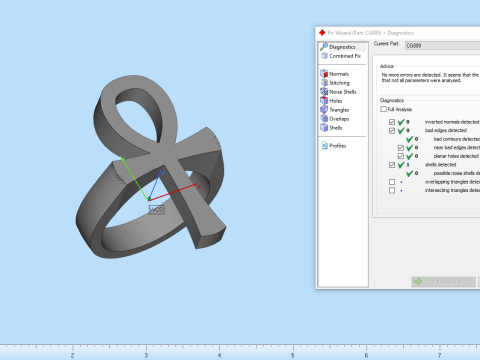Enable intersecting triangles detected checkbox
Viewport: 480px width, 360px height.
[x=392, y=190]
